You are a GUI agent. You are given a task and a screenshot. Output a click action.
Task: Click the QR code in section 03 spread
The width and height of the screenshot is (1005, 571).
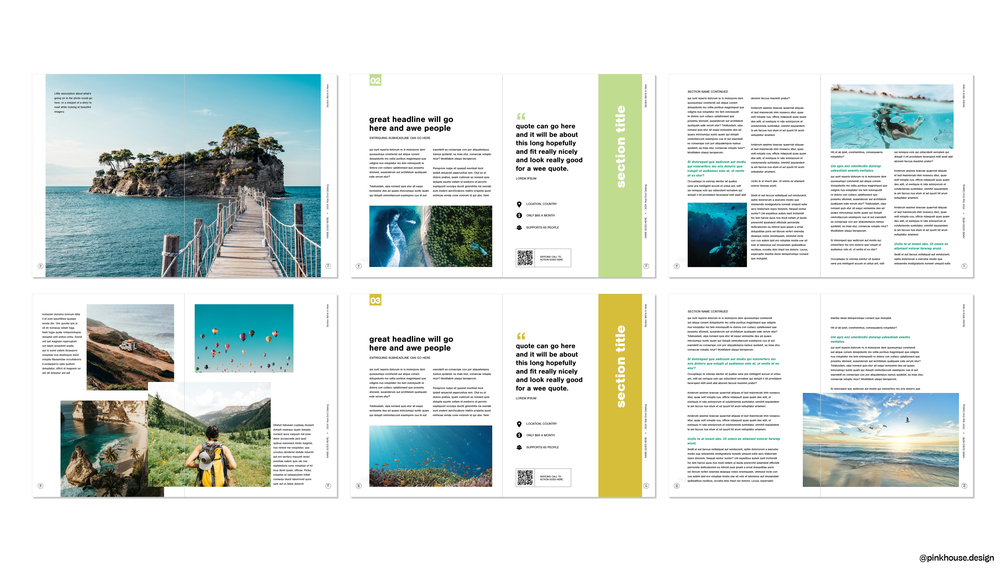pyautogui.click(x=525, y=477)
